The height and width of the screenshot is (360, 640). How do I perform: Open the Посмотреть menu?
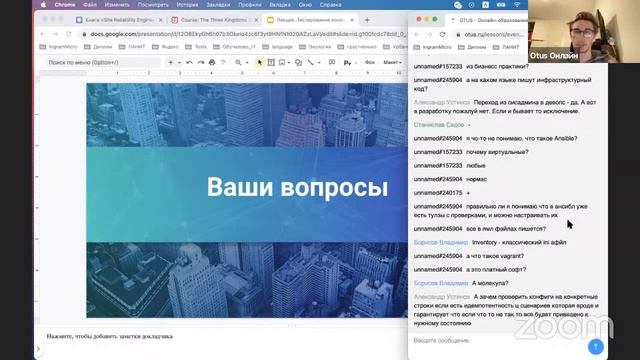click(153, 5)
